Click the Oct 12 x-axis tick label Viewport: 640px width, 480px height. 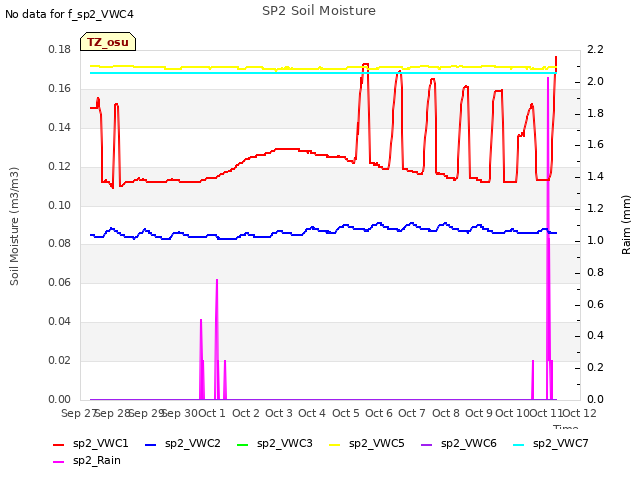[x=580, y=413]
